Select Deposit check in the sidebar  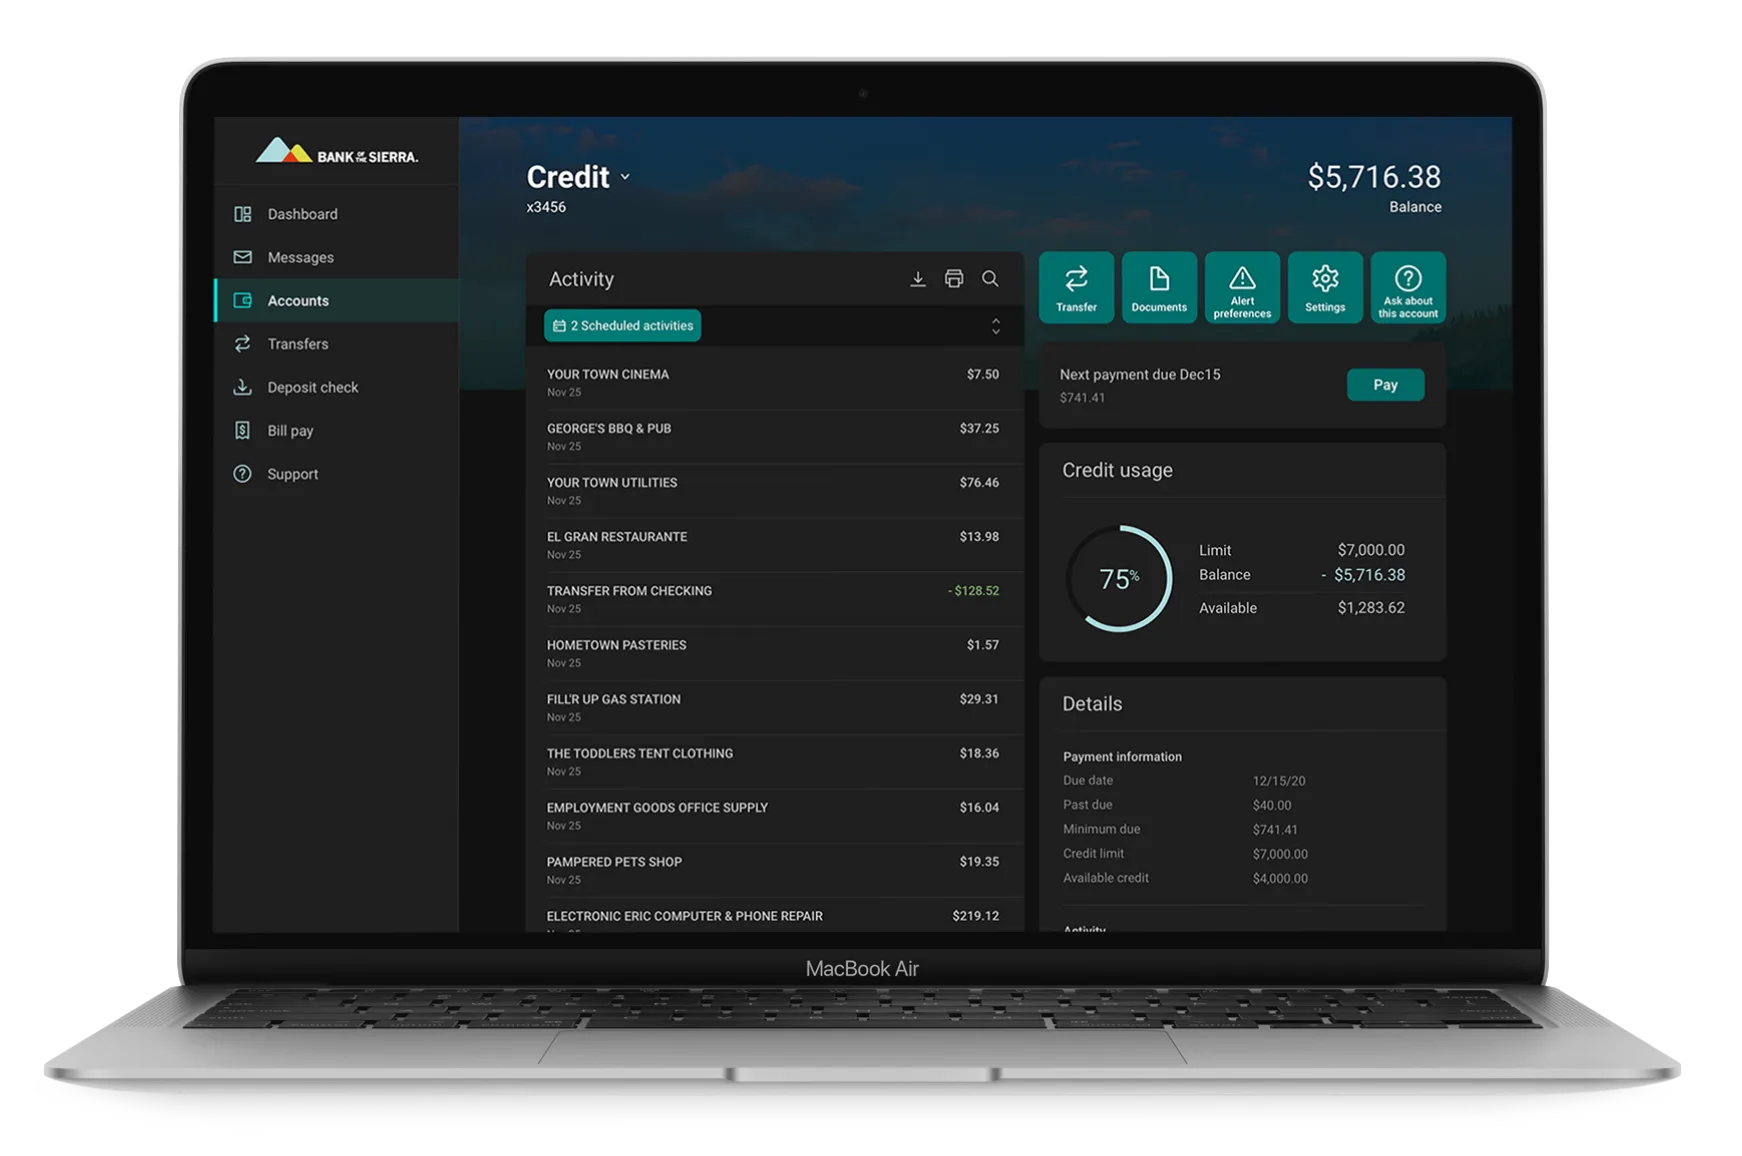tap(312, 387)
